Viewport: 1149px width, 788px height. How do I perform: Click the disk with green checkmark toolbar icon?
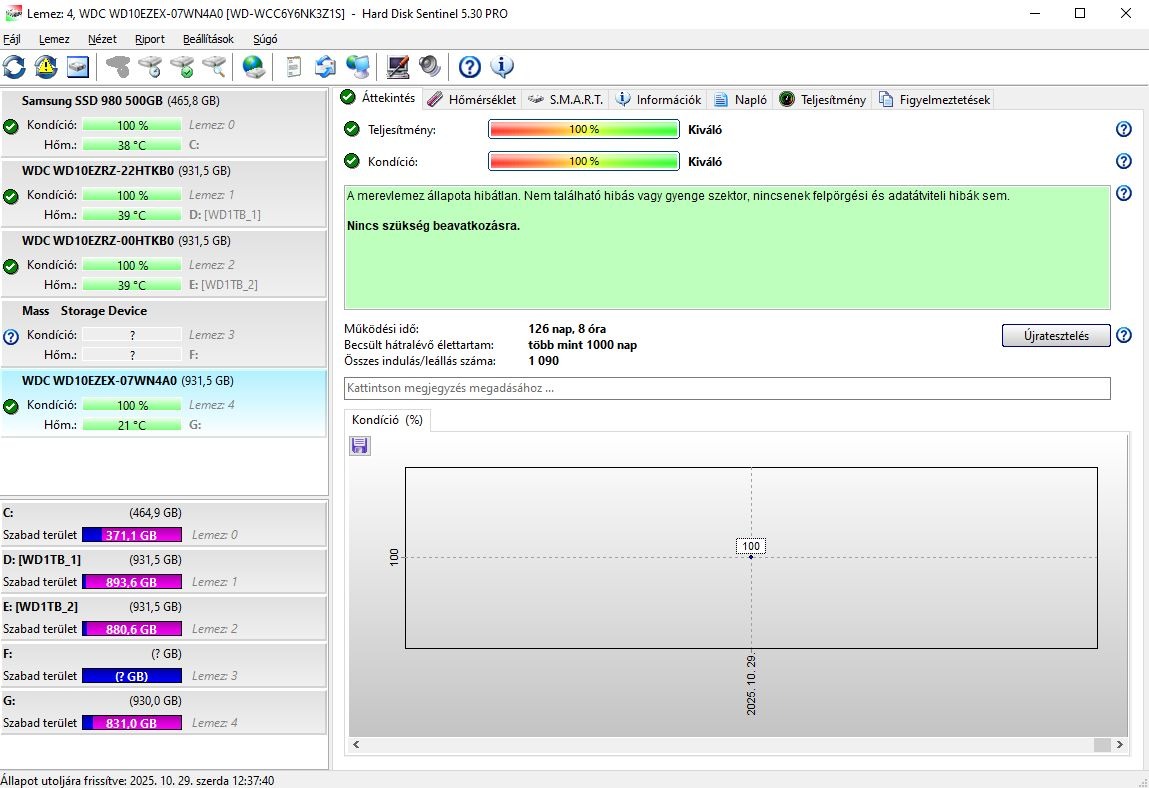click(x=182, y=67)
